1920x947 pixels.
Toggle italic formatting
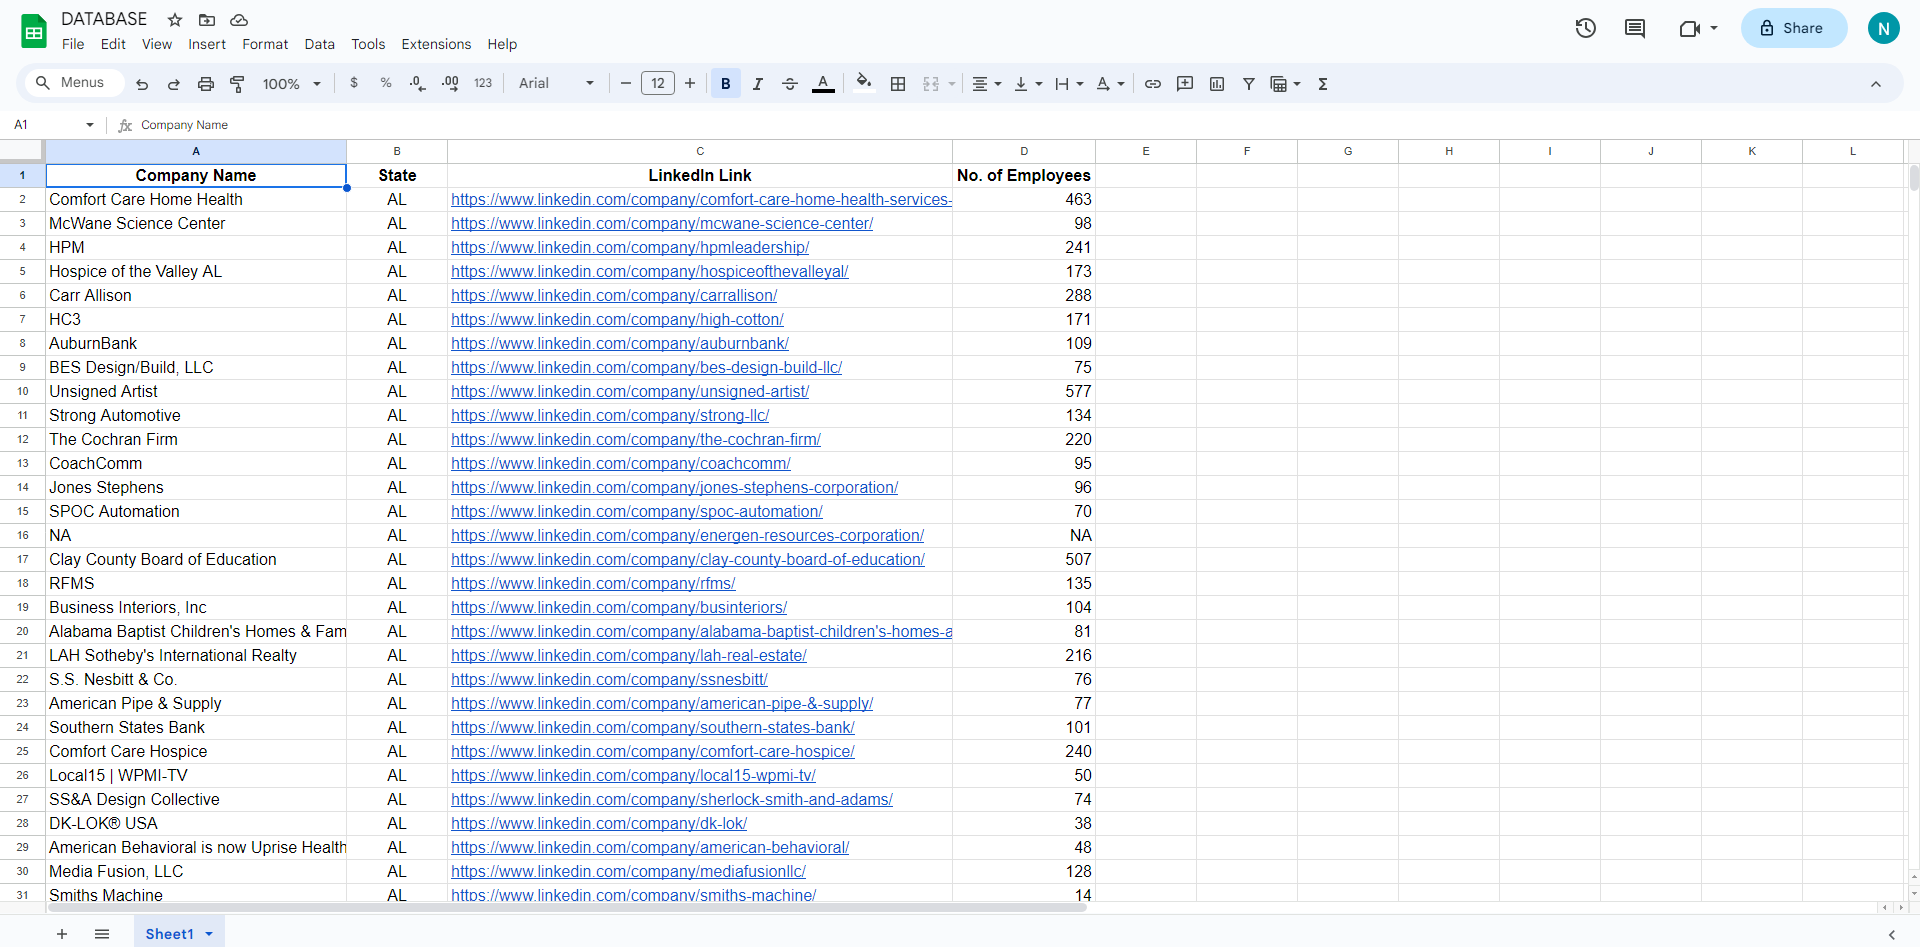(x=758, y=84)
